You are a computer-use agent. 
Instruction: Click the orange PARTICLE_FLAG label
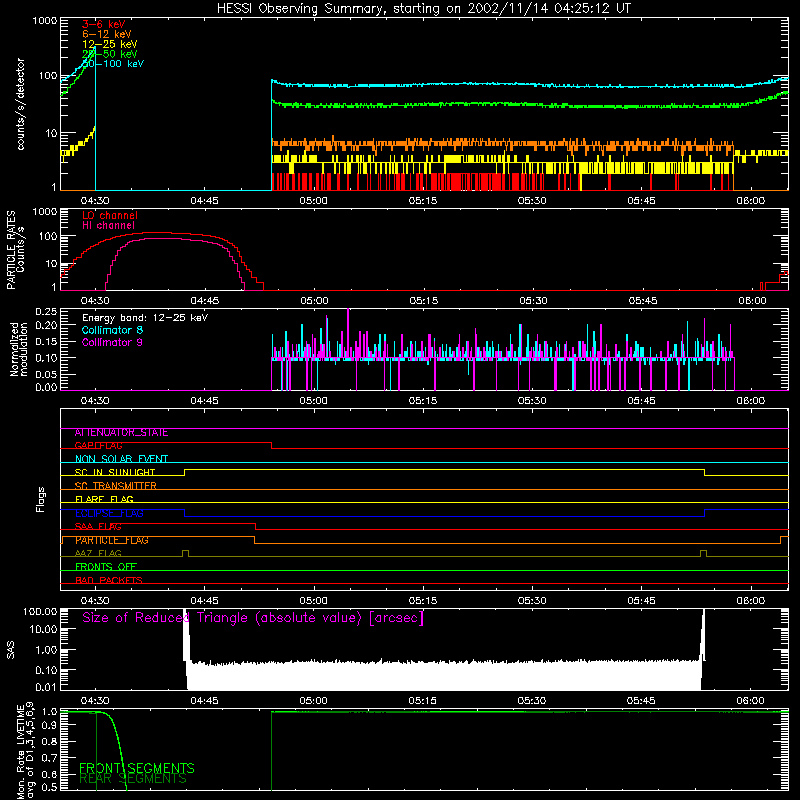click(112, 540)
